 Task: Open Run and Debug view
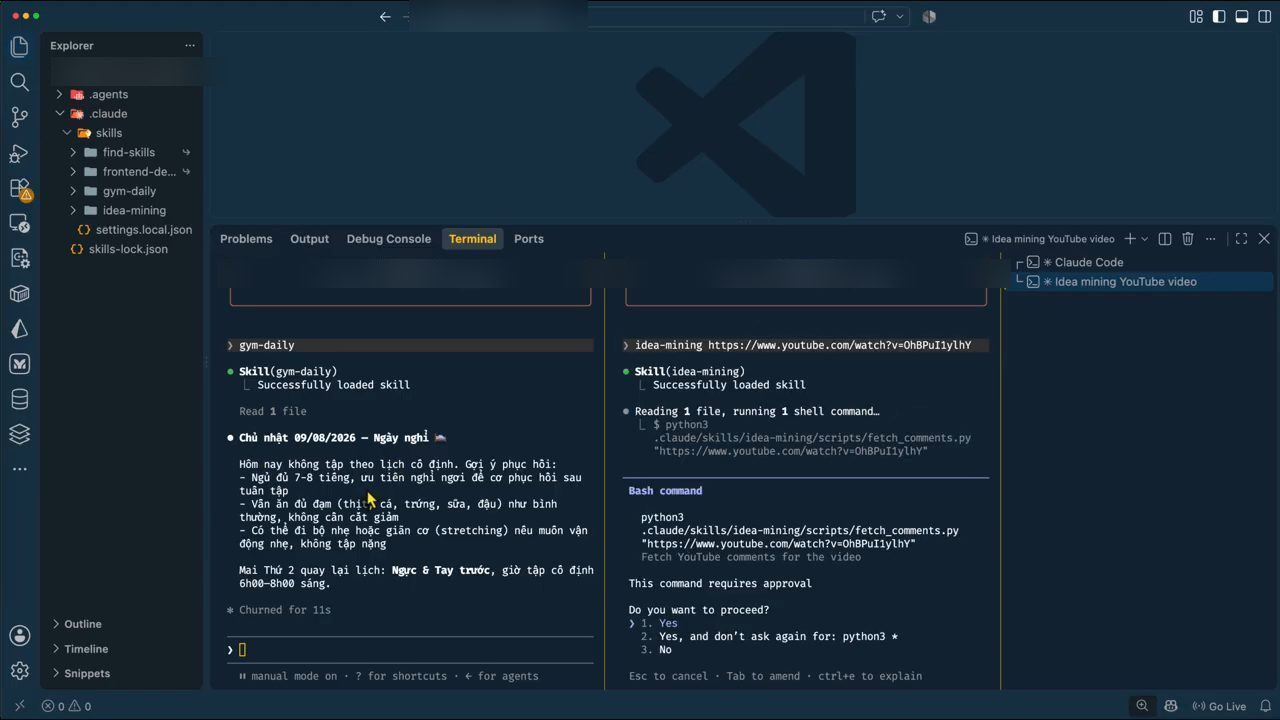[19, 153]
